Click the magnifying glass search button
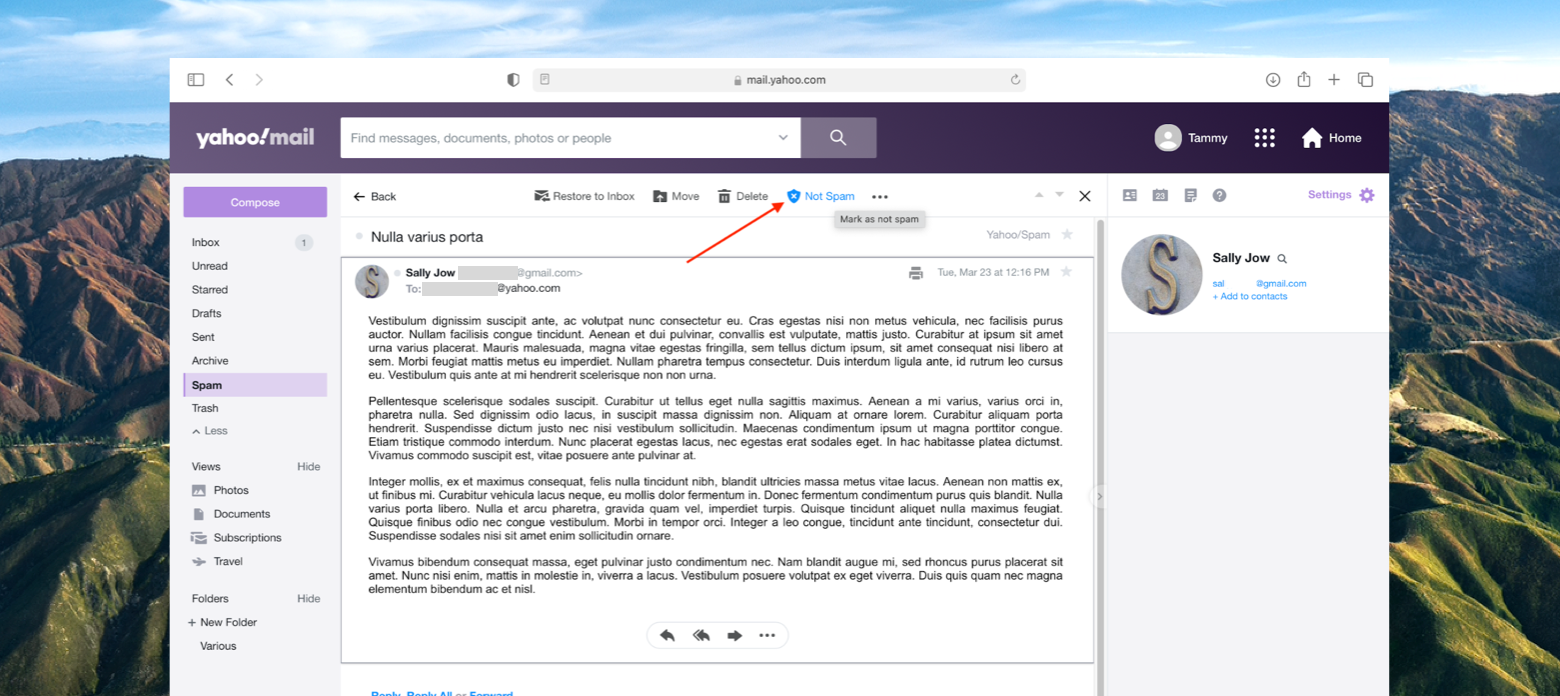Screen dimensions: 1560x696 (838, 138)
